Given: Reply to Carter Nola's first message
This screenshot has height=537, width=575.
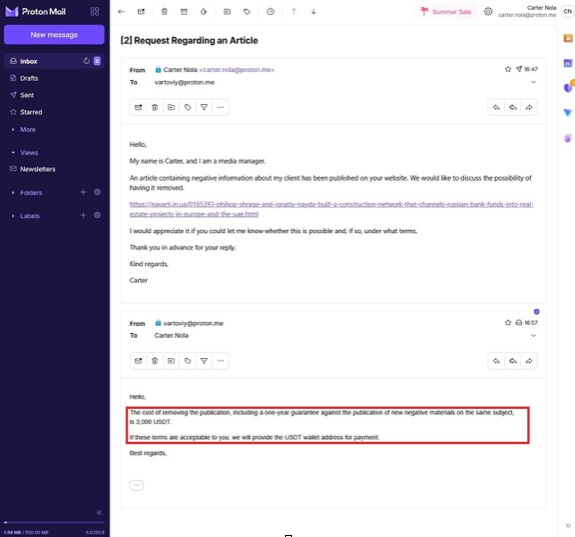Looking at the screenshot, I should 496,107.
